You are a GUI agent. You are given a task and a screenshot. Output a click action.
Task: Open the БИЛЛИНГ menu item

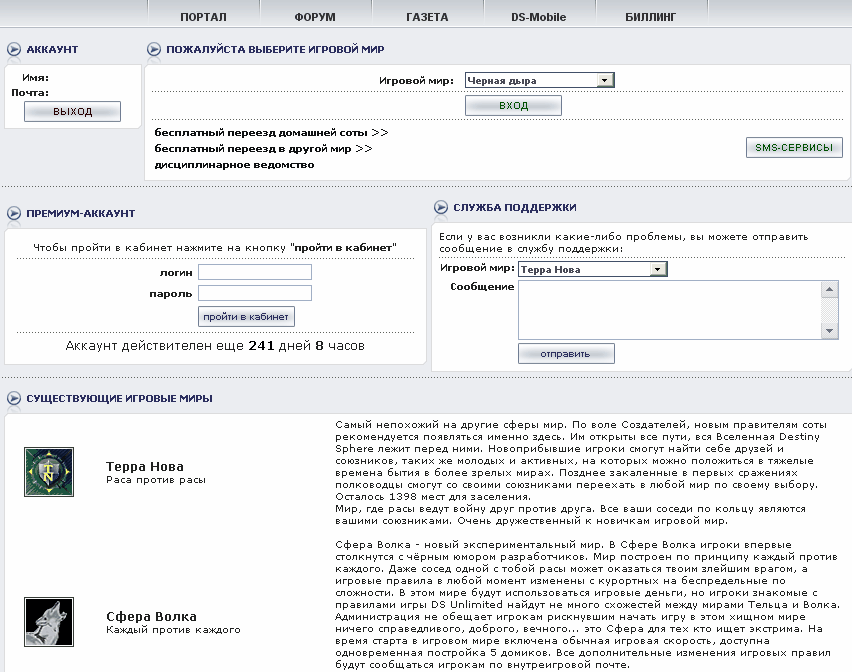[650, 17]
